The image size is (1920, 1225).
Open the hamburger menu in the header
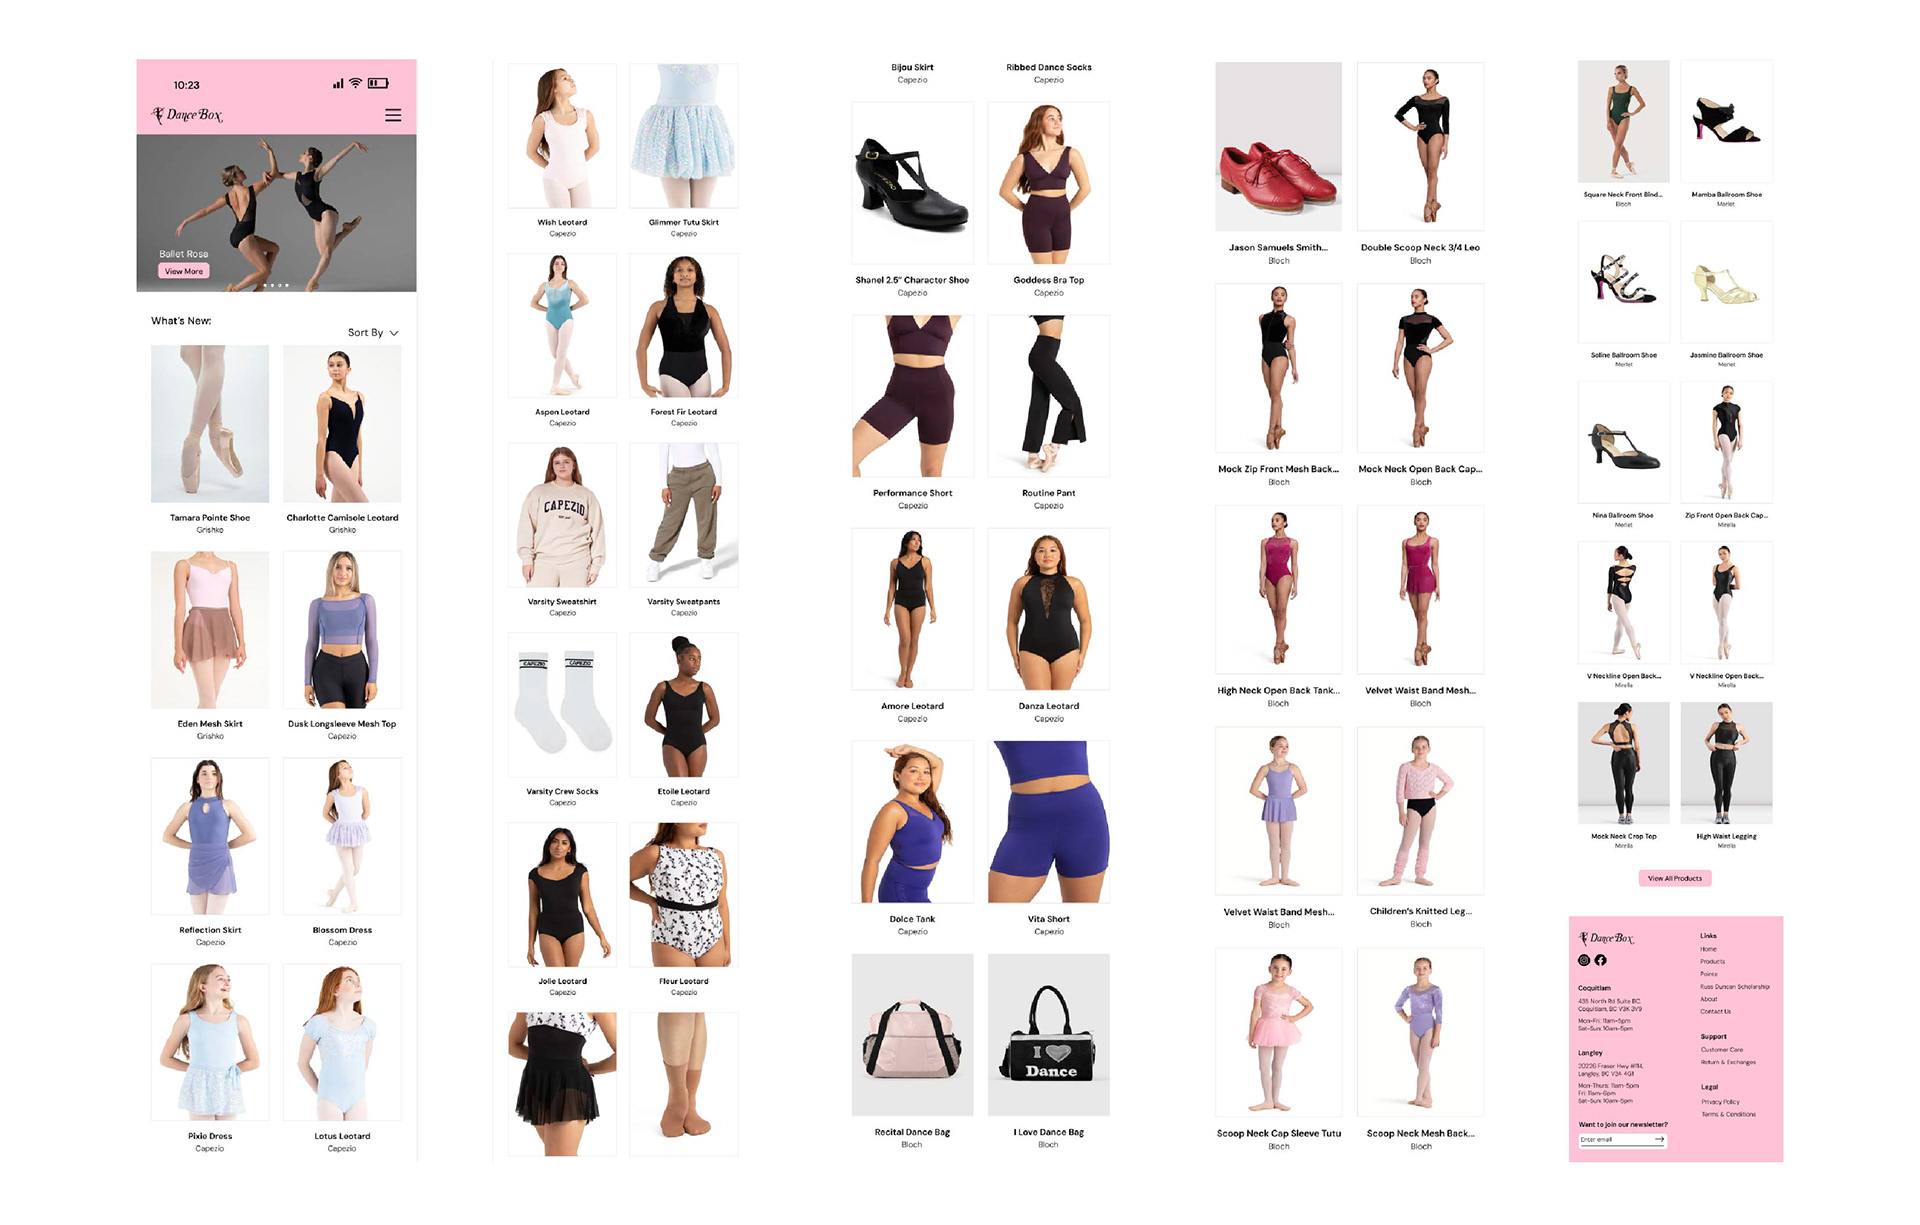click(x=393, y=116)
